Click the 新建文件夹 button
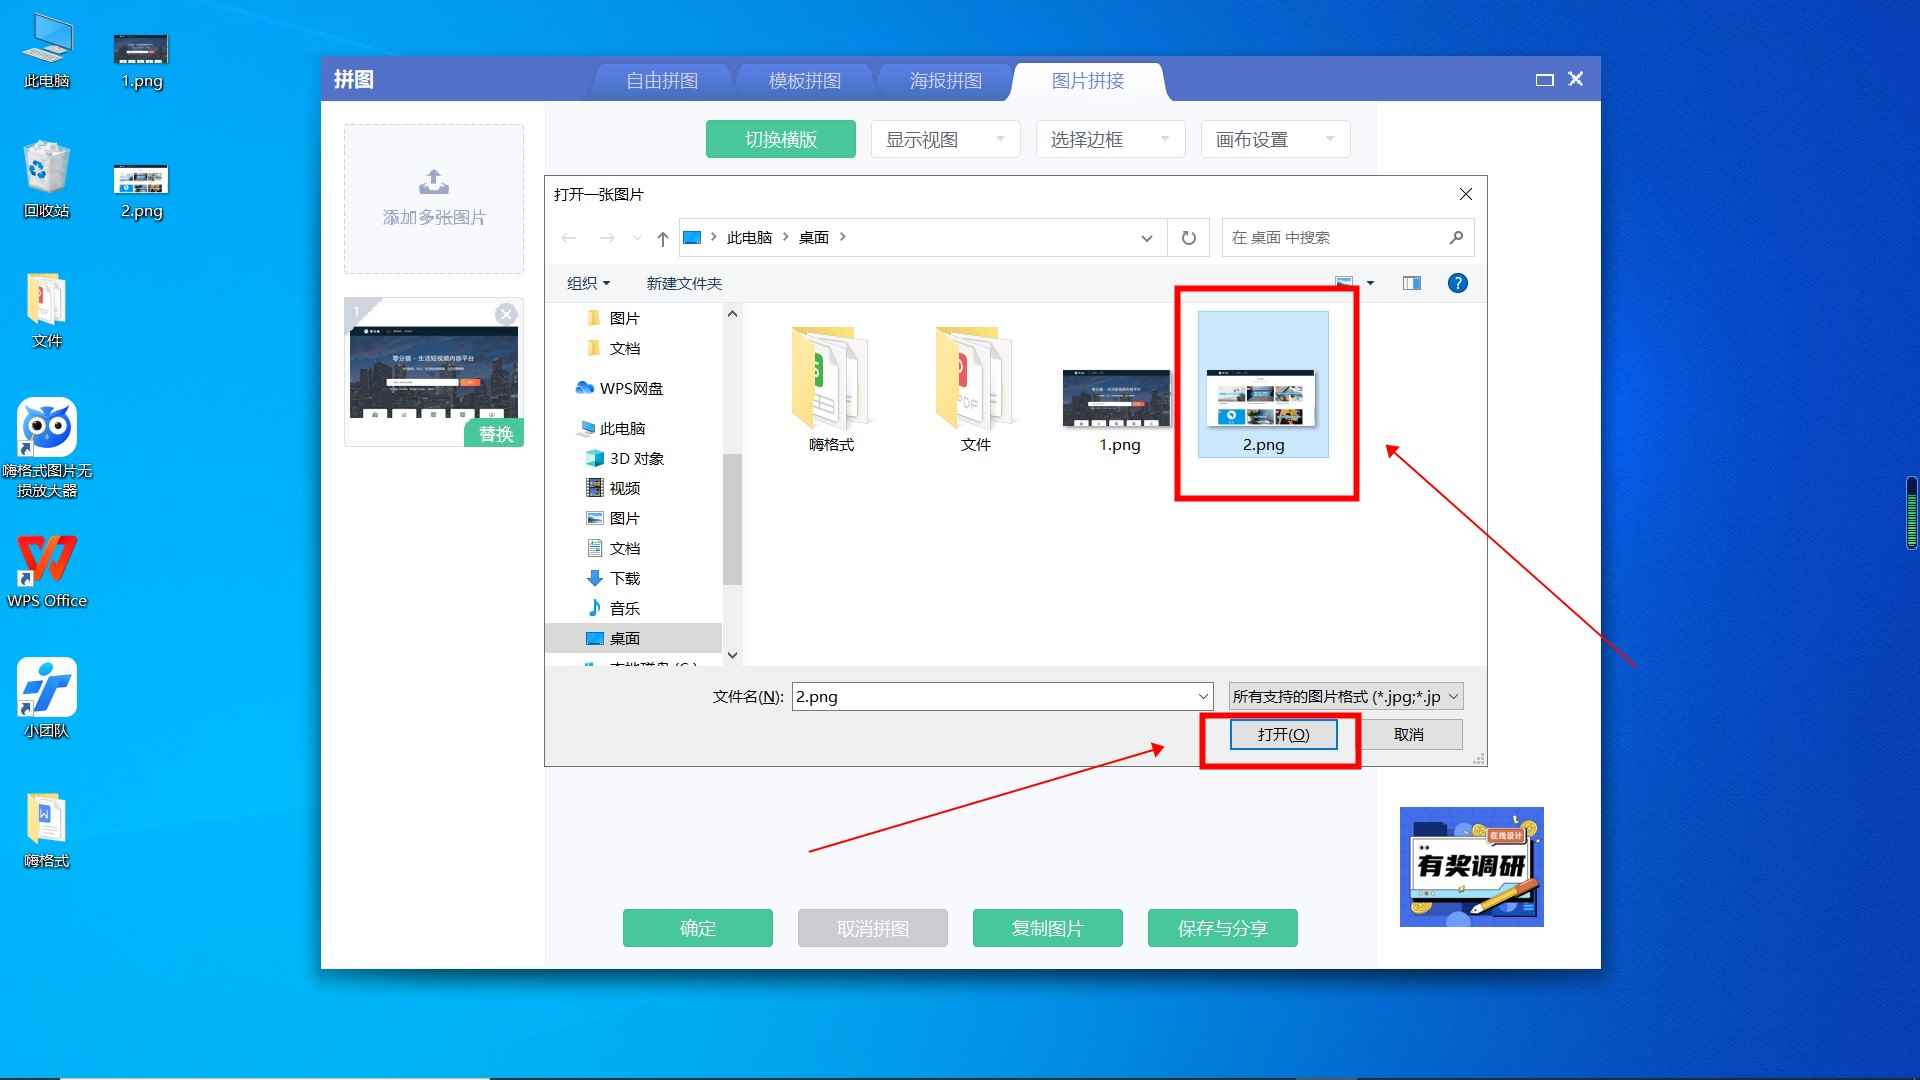The height and width of the screenshot is (1080, 1920). (x=683, y=283)
